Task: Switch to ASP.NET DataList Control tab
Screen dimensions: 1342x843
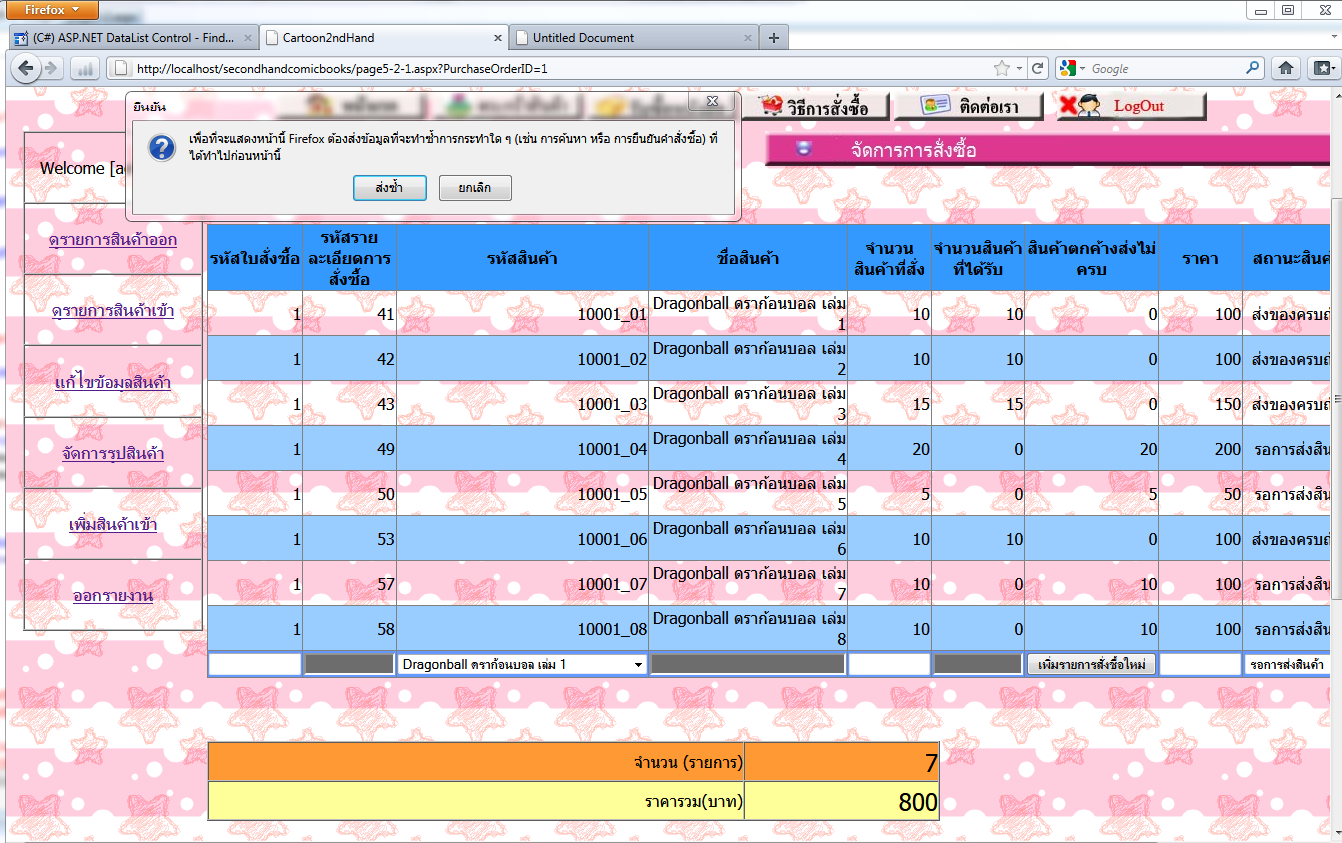Action: coord(132,38)
